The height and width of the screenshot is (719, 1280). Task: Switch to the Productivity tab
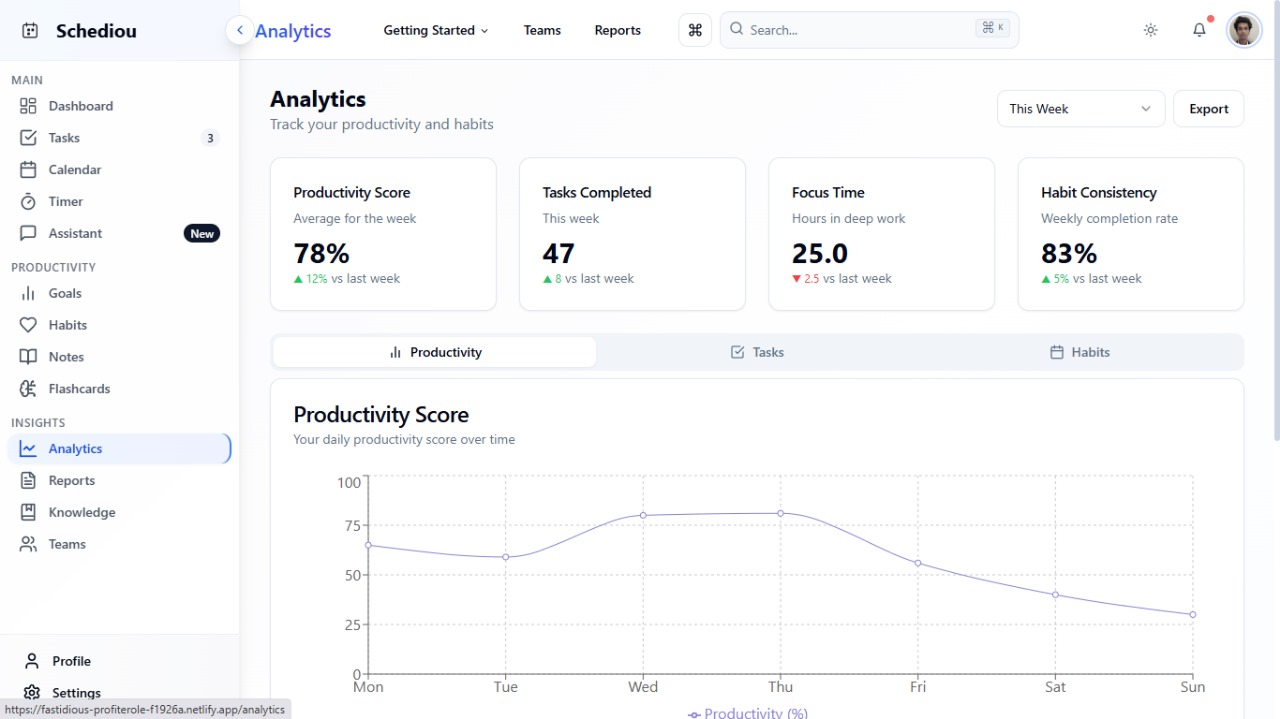pyautogui.click(x=435, y=352)
